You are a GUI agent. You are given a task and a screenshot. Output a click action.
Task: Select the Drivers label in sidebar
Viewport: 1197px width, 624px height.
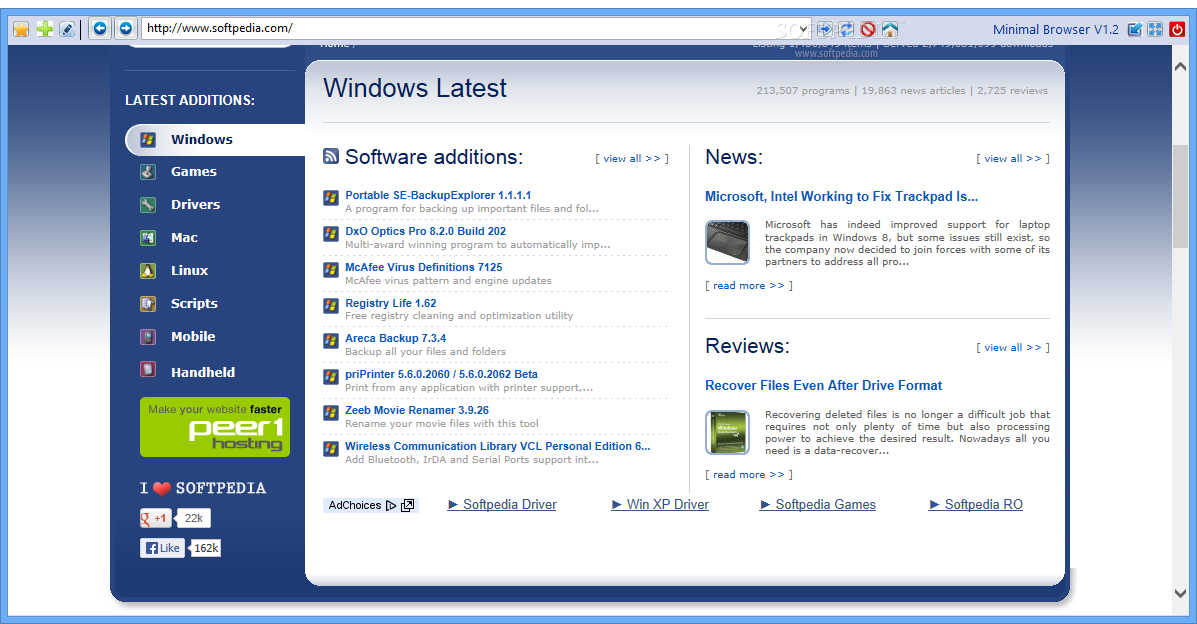click(x=195, y=205)
